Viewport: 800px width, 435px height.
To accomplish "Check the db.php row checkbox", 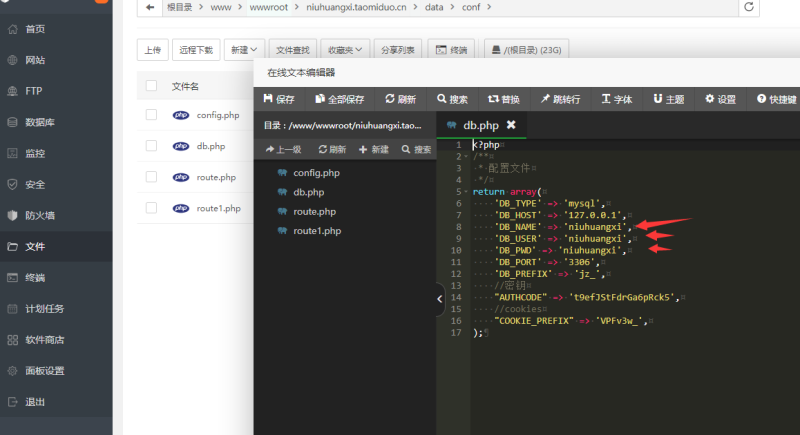I will 152,146.
